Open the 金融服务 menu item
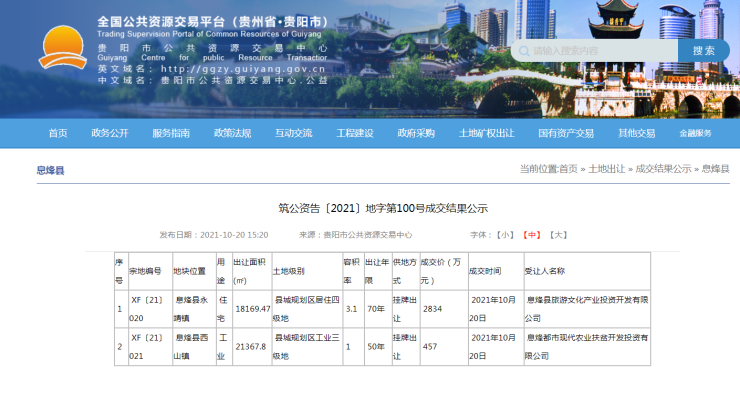 [x=695, y=134]
